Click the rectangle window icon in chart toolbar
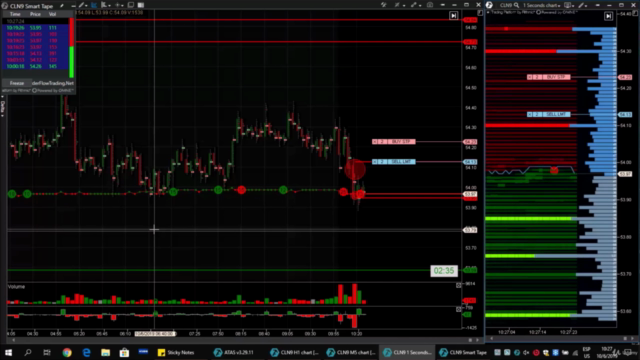The width and height of the screenshot is (640, 360). click(131, 5)
